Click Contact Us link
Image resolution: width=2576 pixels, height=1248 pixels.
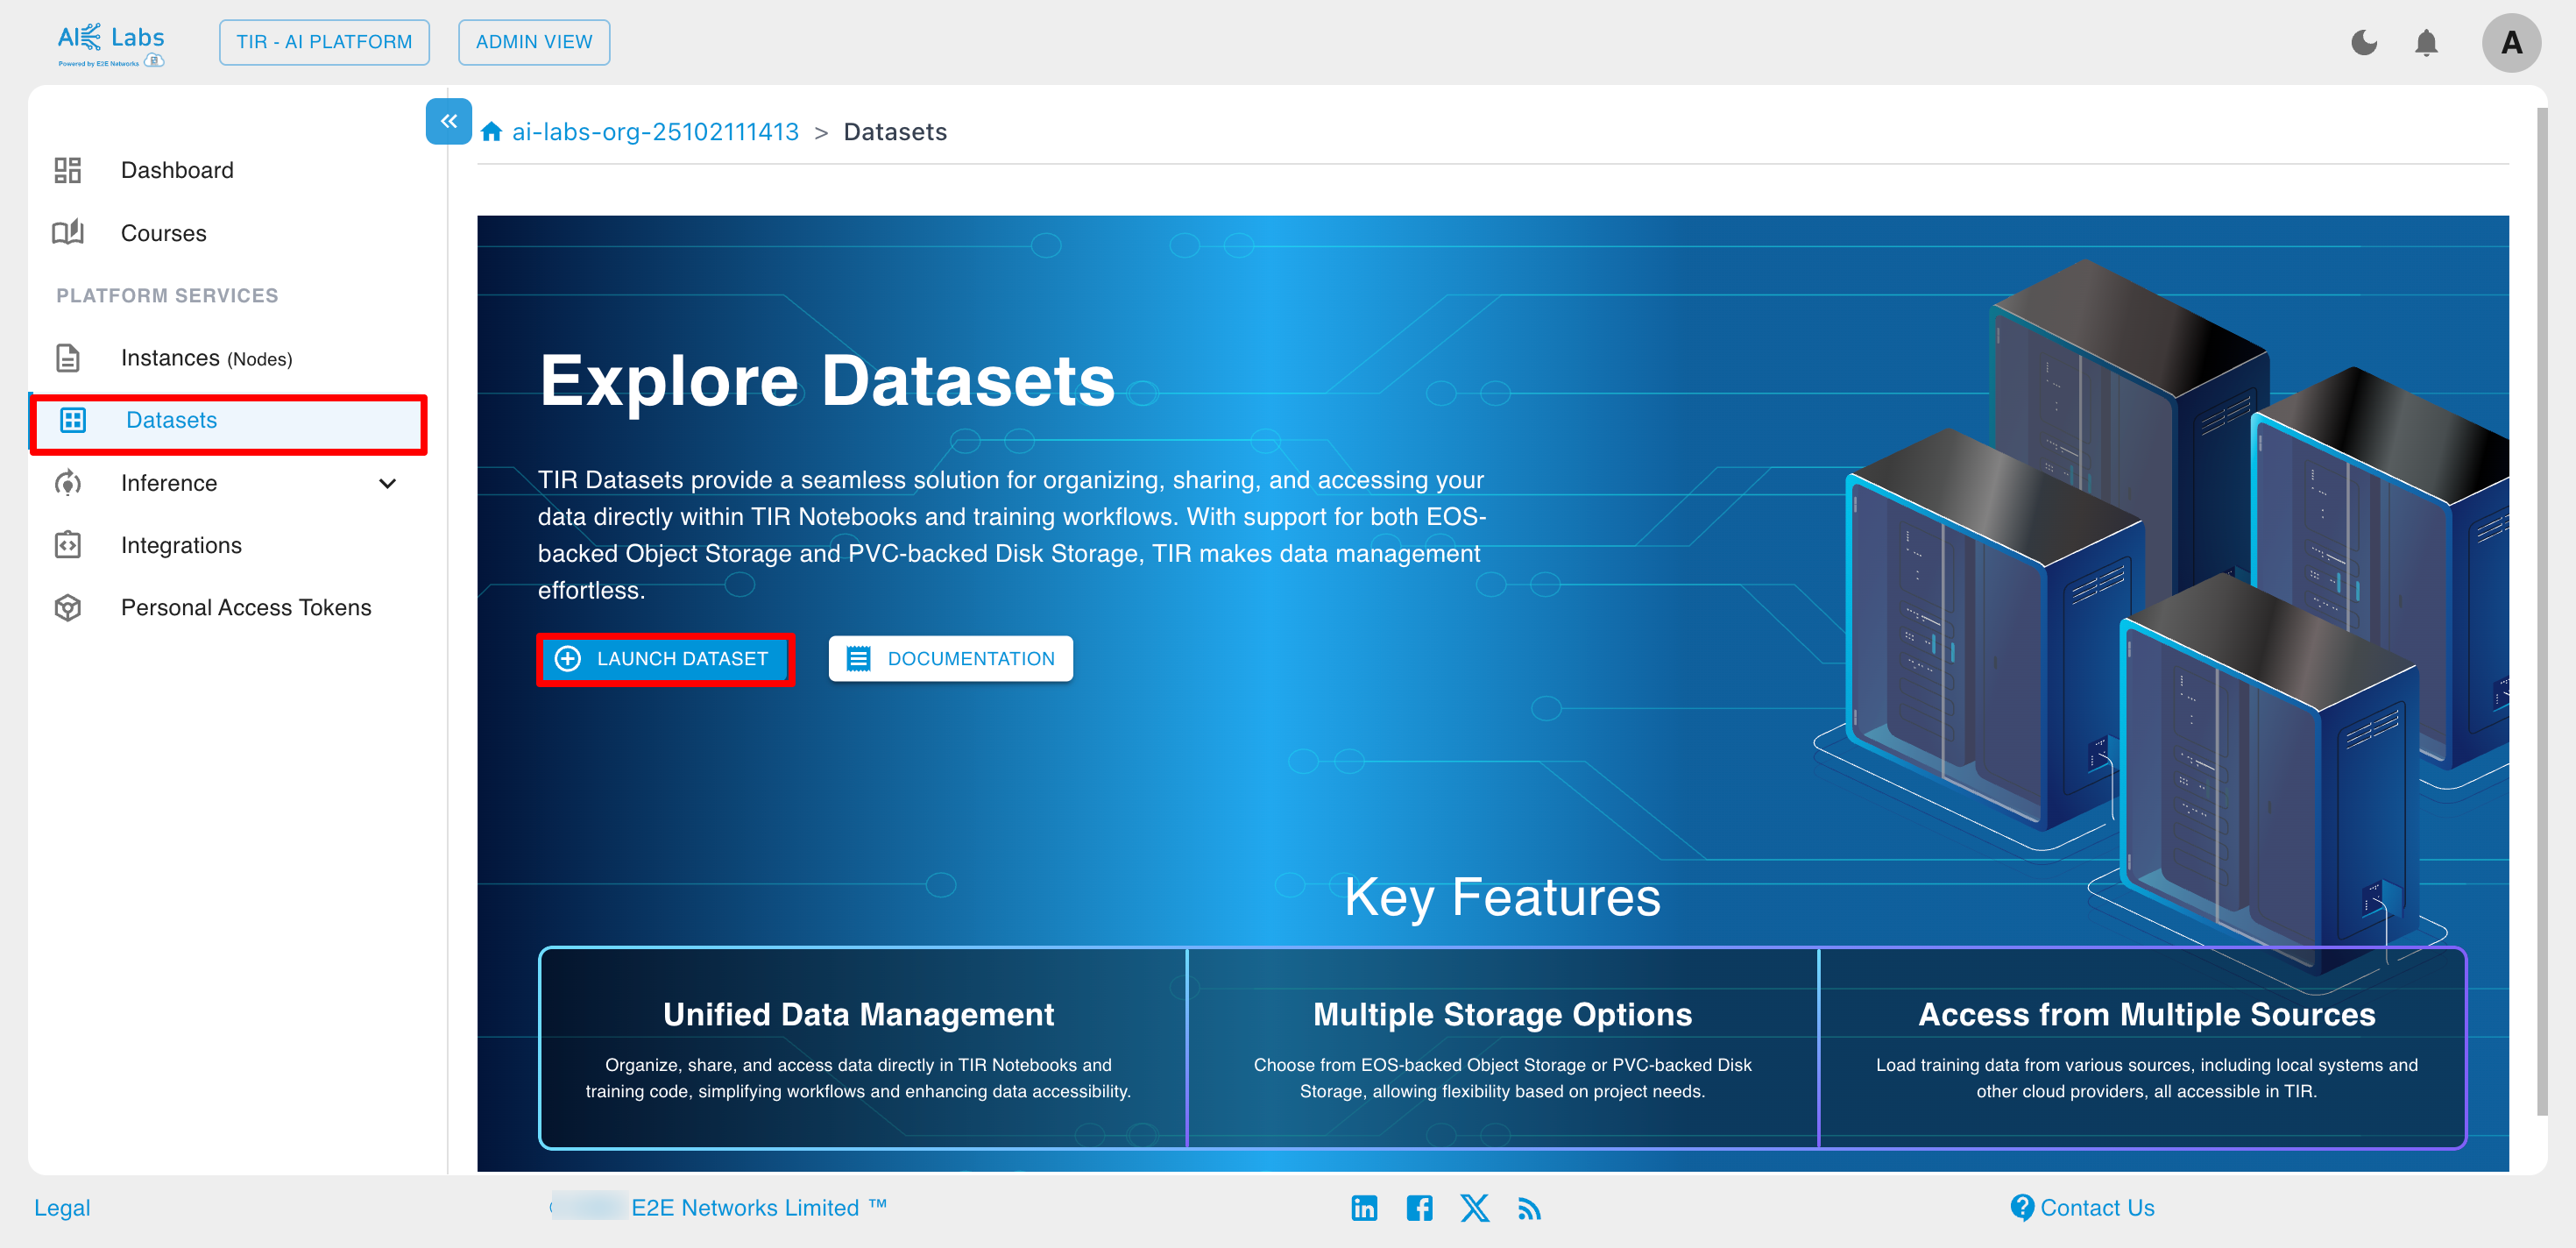click(2097, 1208)
